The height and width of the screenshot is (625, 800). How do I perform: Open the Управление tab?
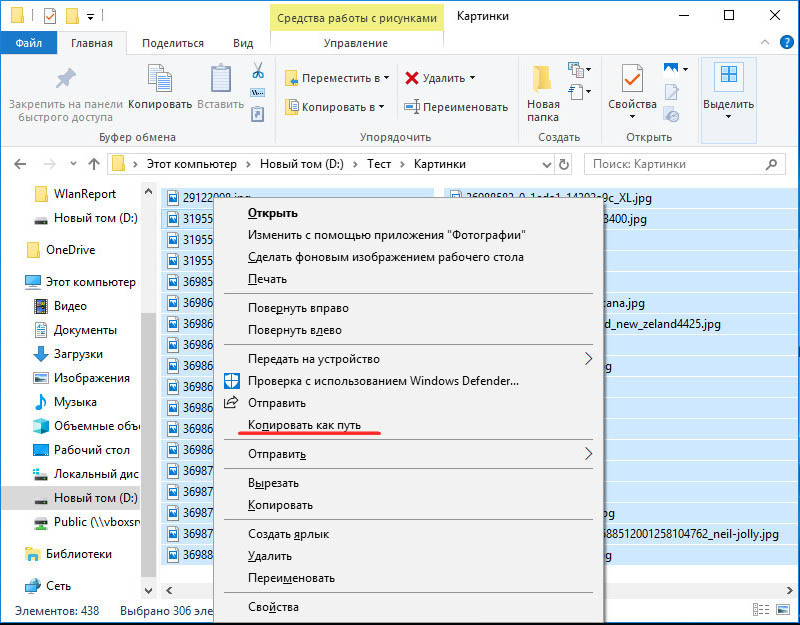click(x=356, y=43)
